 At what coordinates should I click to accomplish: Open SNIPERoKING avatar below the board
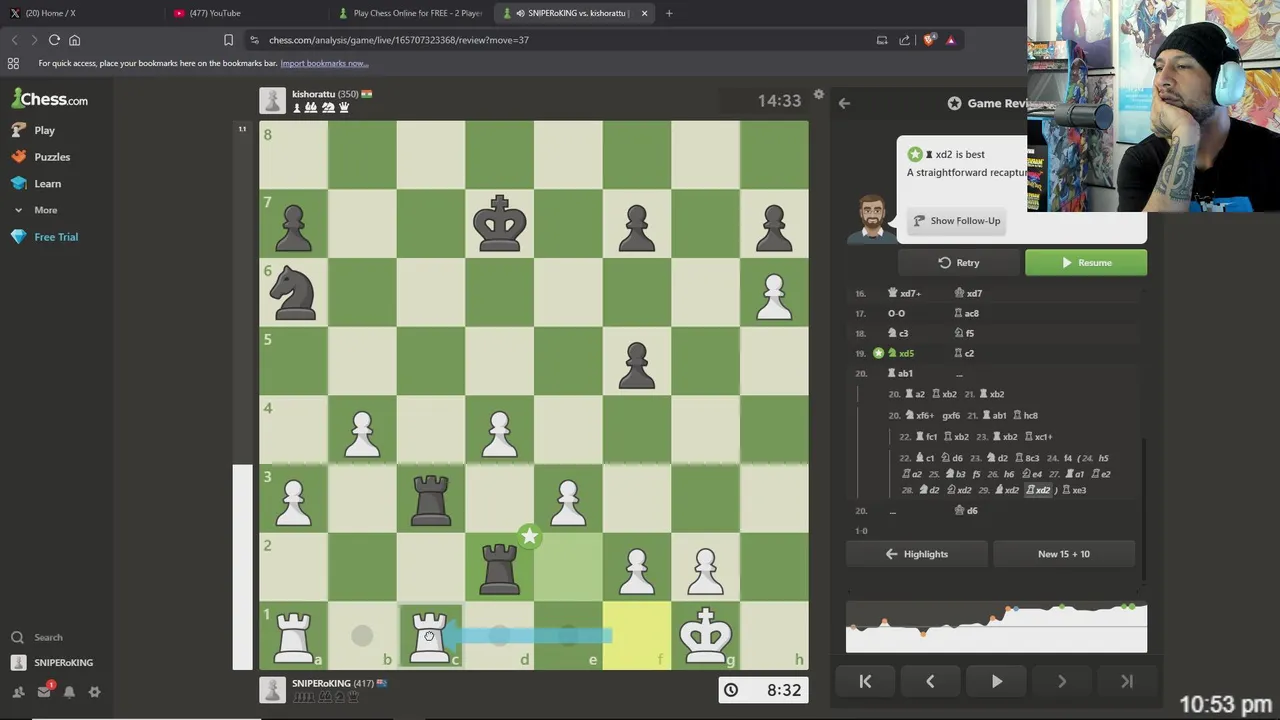click(x=272, y=690)
